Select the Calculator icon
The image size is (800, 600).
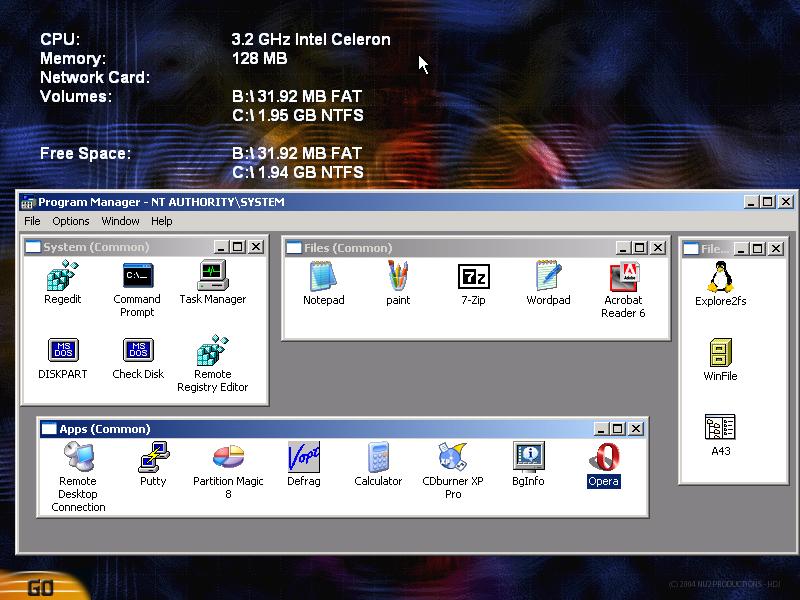click(x=378, y=457)
